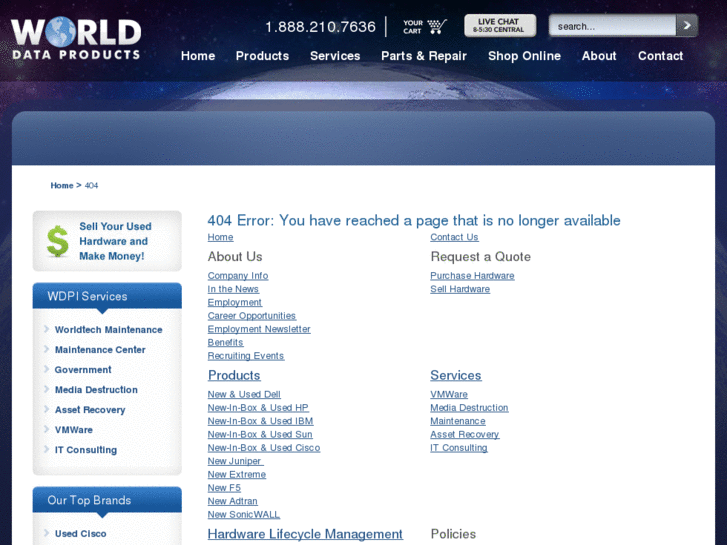The height and width of the screenshot is (545, 727).
Task: Click the arrow beside sidebar IT Consulting
Action: click(x=46, y=449)
